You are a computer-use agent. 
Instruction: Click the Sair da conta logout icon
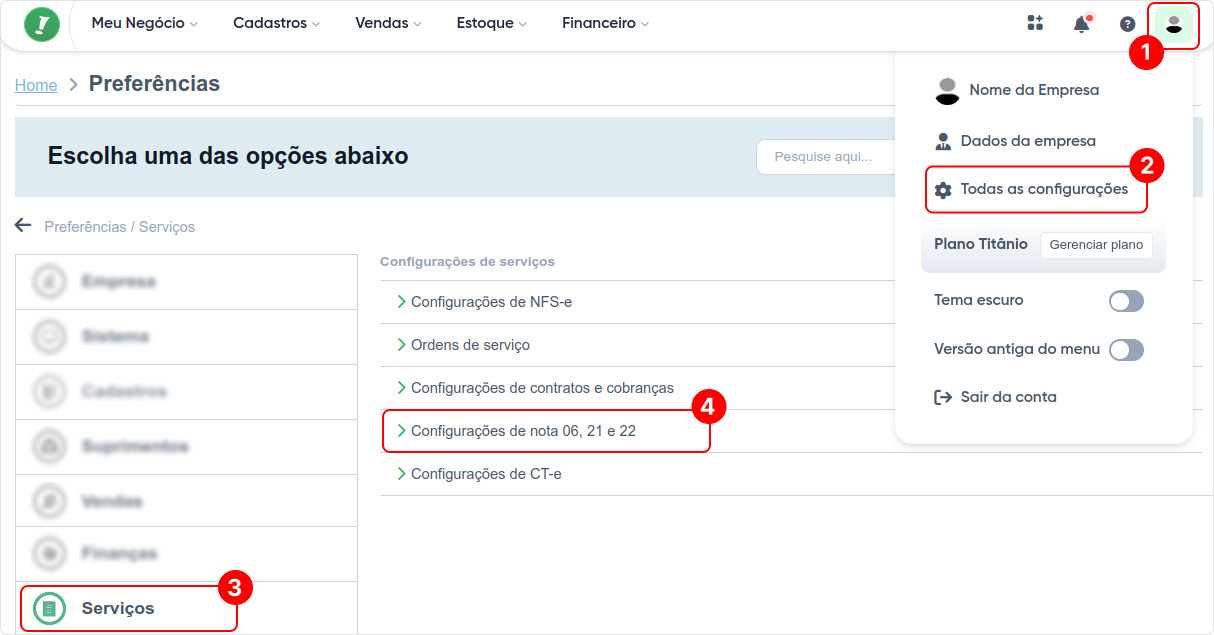(942, 397)
